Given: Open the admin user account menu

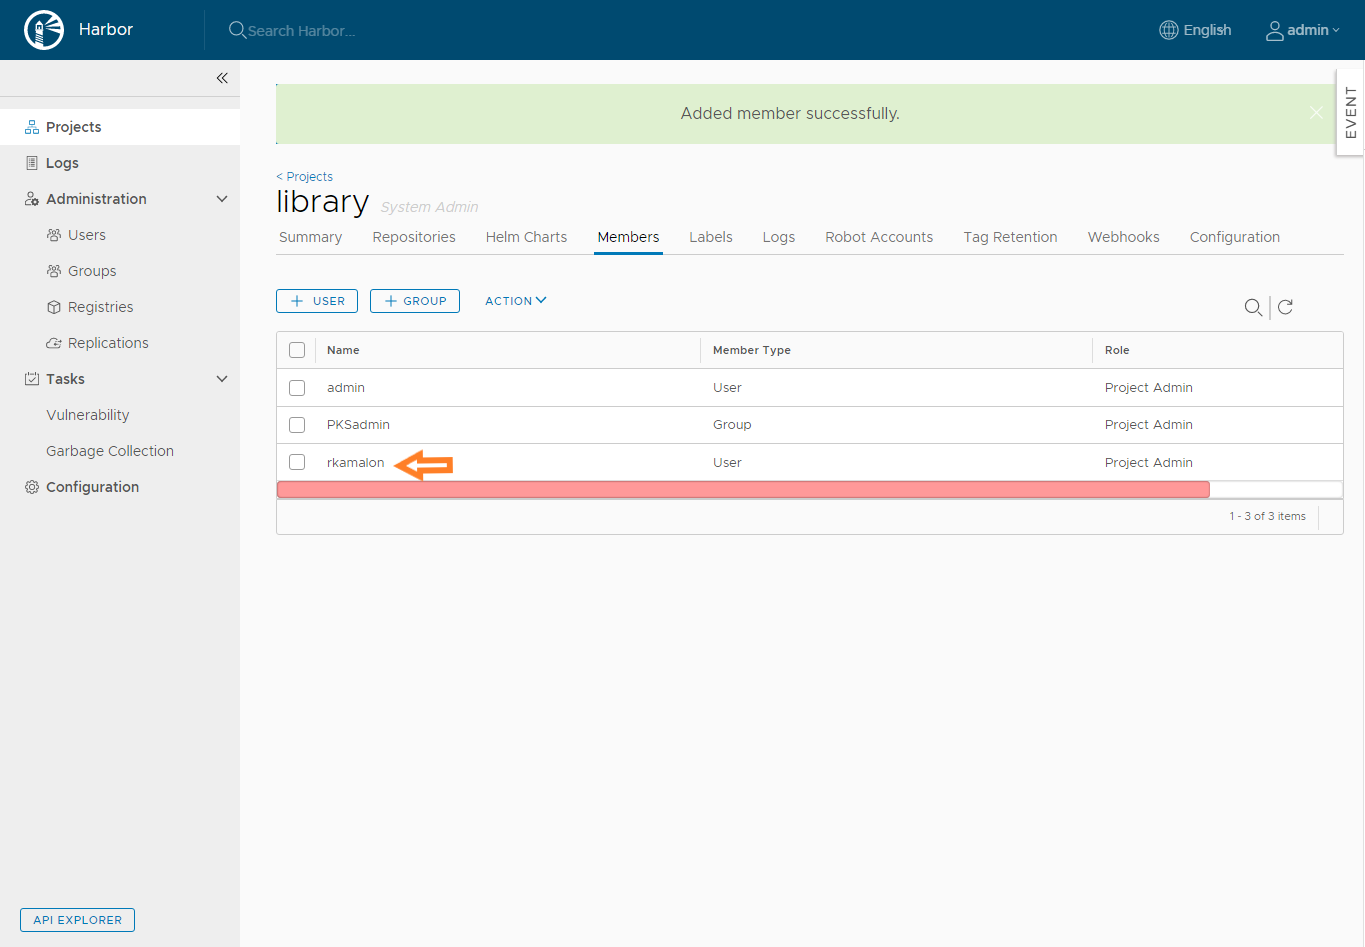Looking at the screenshot, I should (1303, 30).
